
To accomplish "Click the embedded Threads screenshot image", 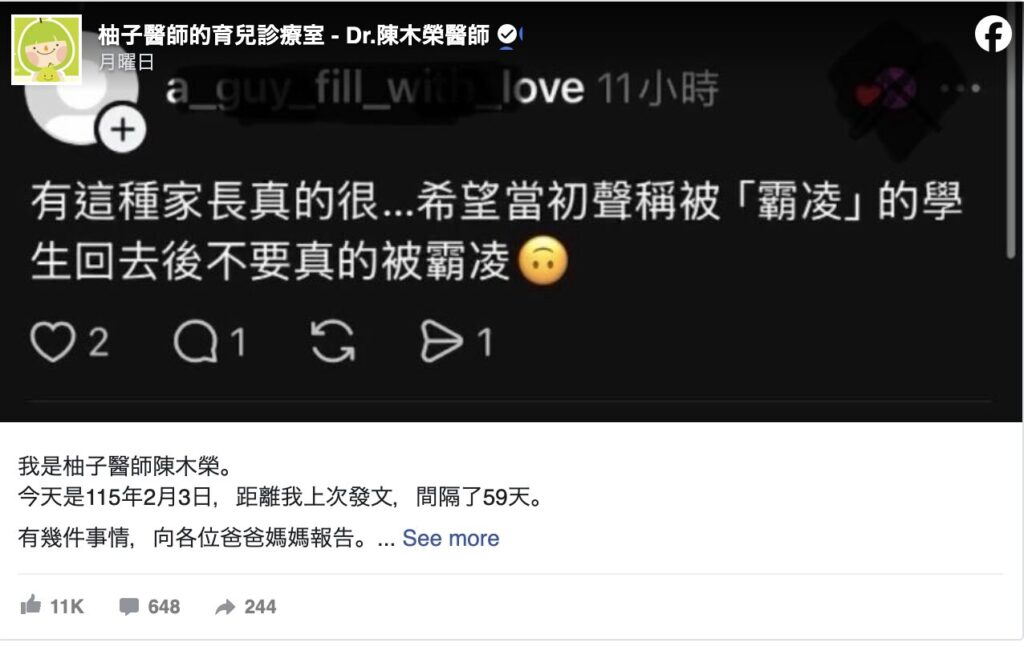I will (511, 212).
